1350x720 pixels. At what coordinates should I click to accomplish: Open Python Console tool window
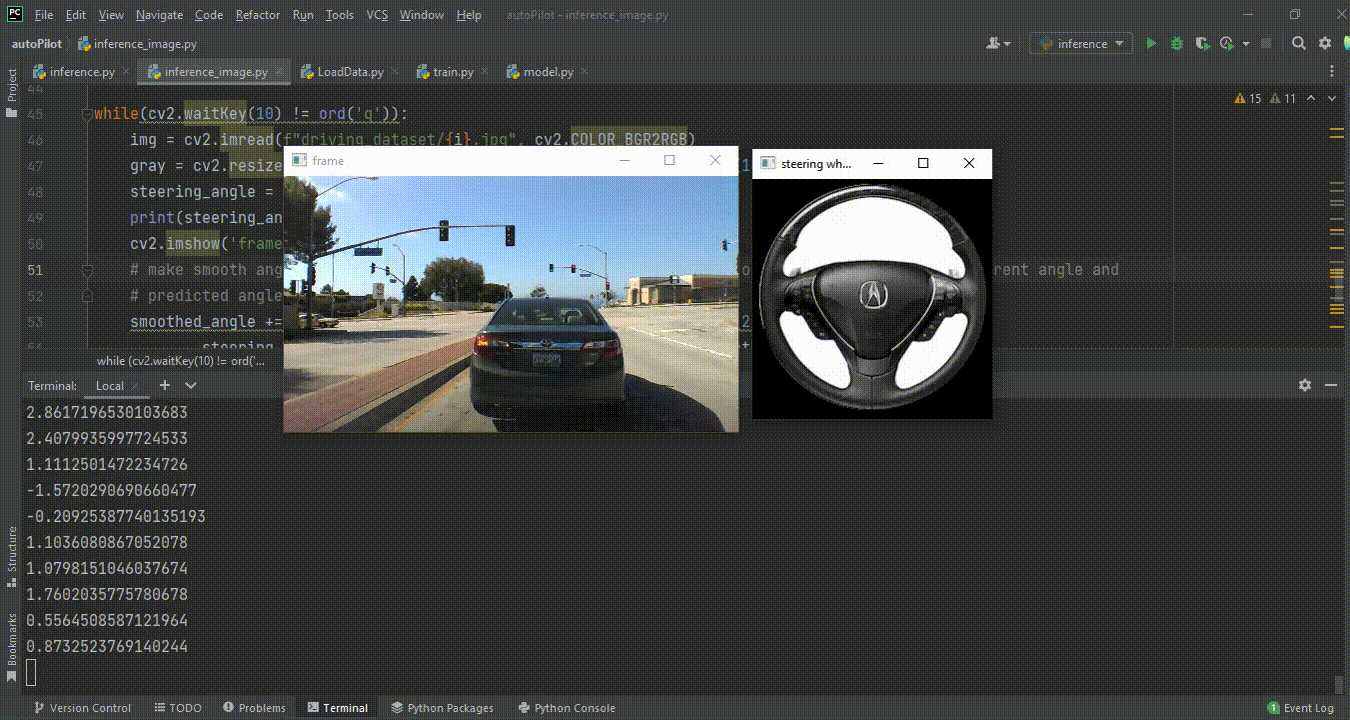coord(565,708)
